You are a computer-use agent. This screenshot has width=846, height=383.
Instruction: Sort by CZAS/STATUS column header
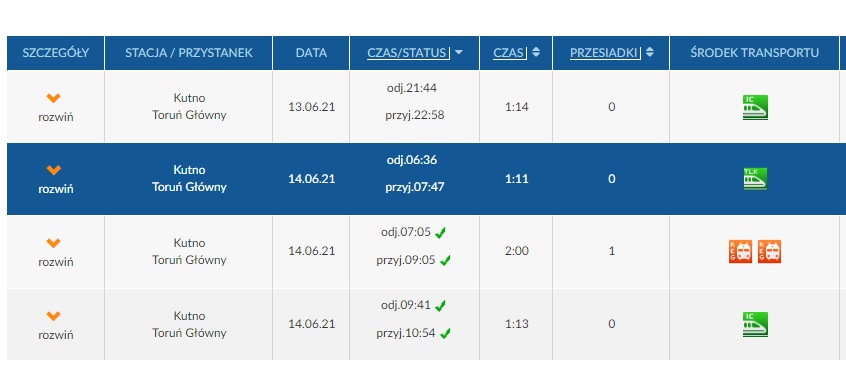pyautogui.click(x=408, y=52)
